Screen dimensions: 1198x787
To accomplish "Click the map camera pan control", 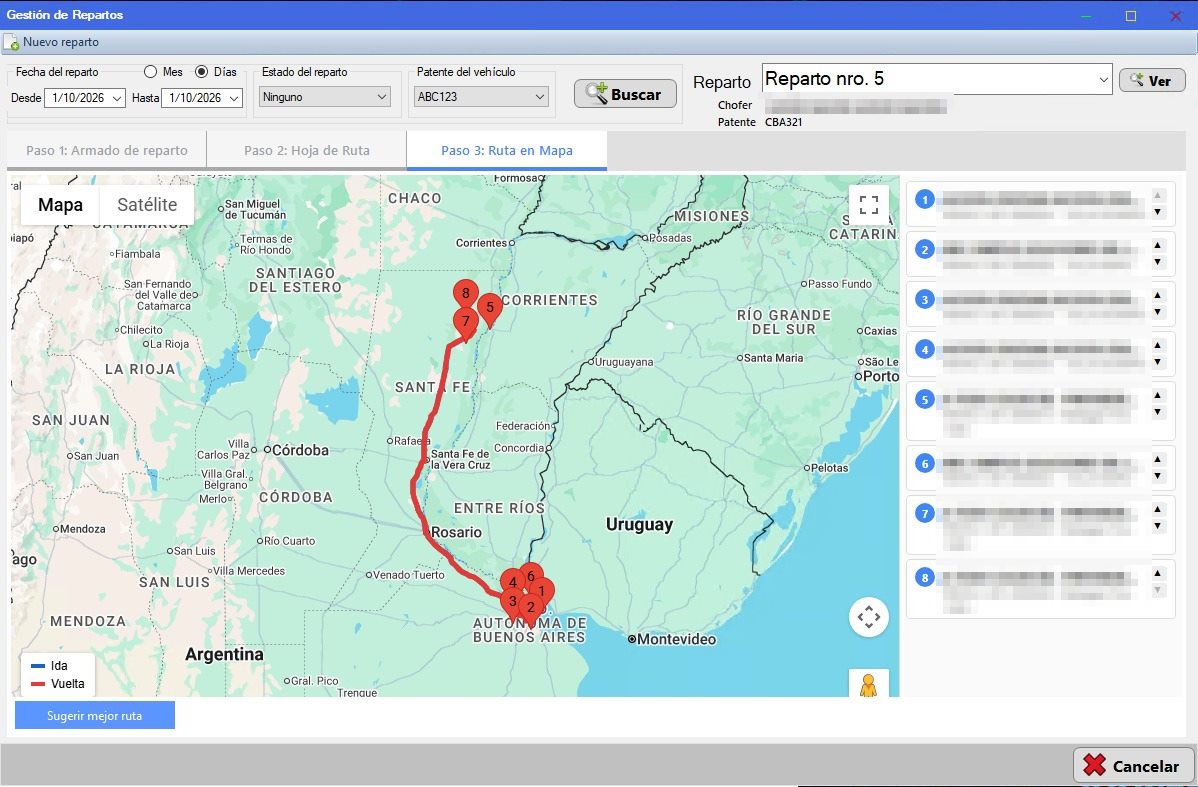I will click(869, 617).
